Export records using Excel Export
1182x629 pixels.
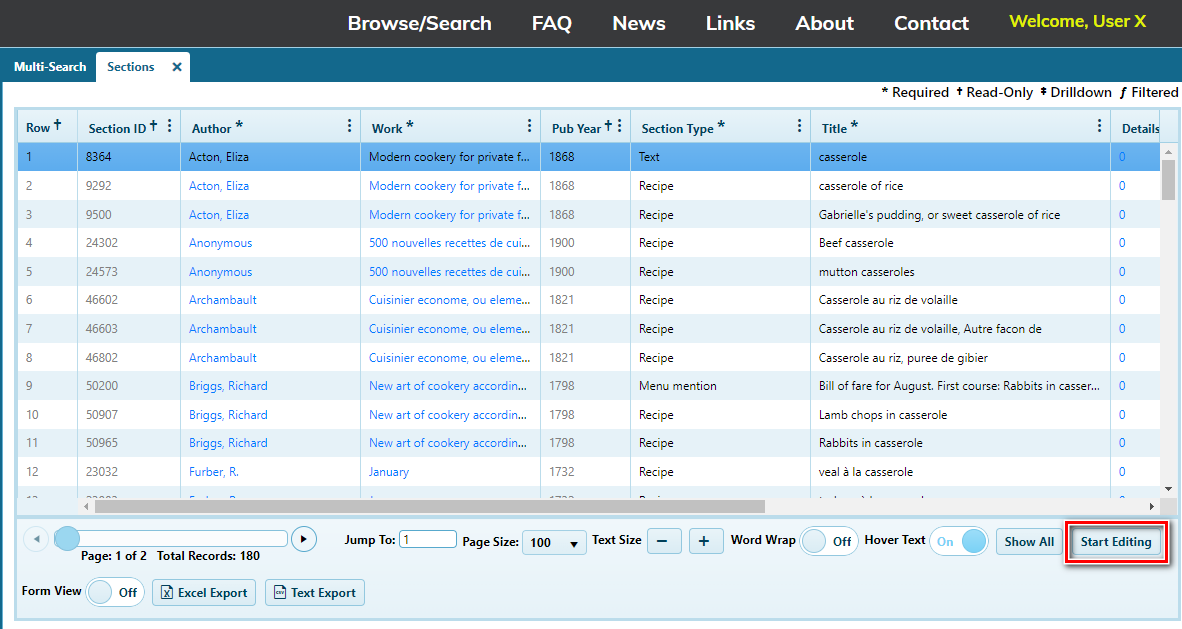(204, 593)
